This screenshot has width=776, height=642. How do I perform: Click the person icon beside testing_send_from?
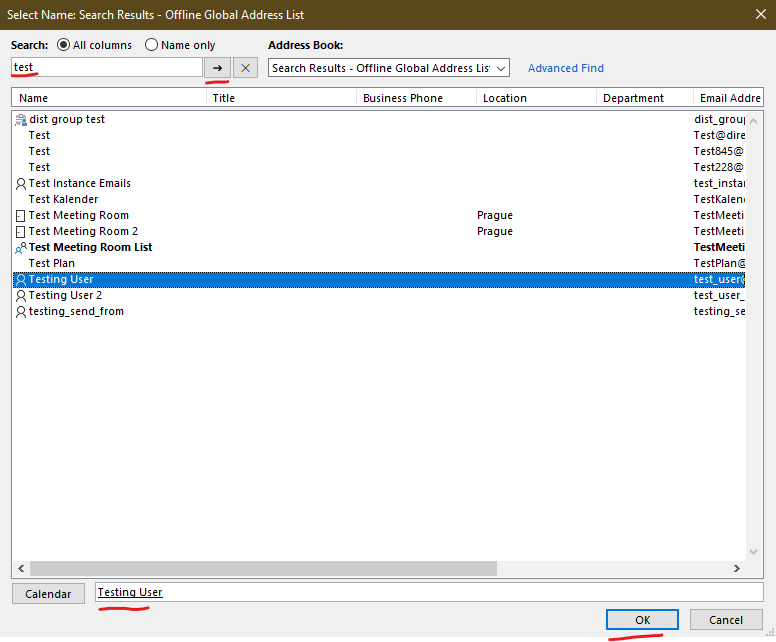click(21, 312)
